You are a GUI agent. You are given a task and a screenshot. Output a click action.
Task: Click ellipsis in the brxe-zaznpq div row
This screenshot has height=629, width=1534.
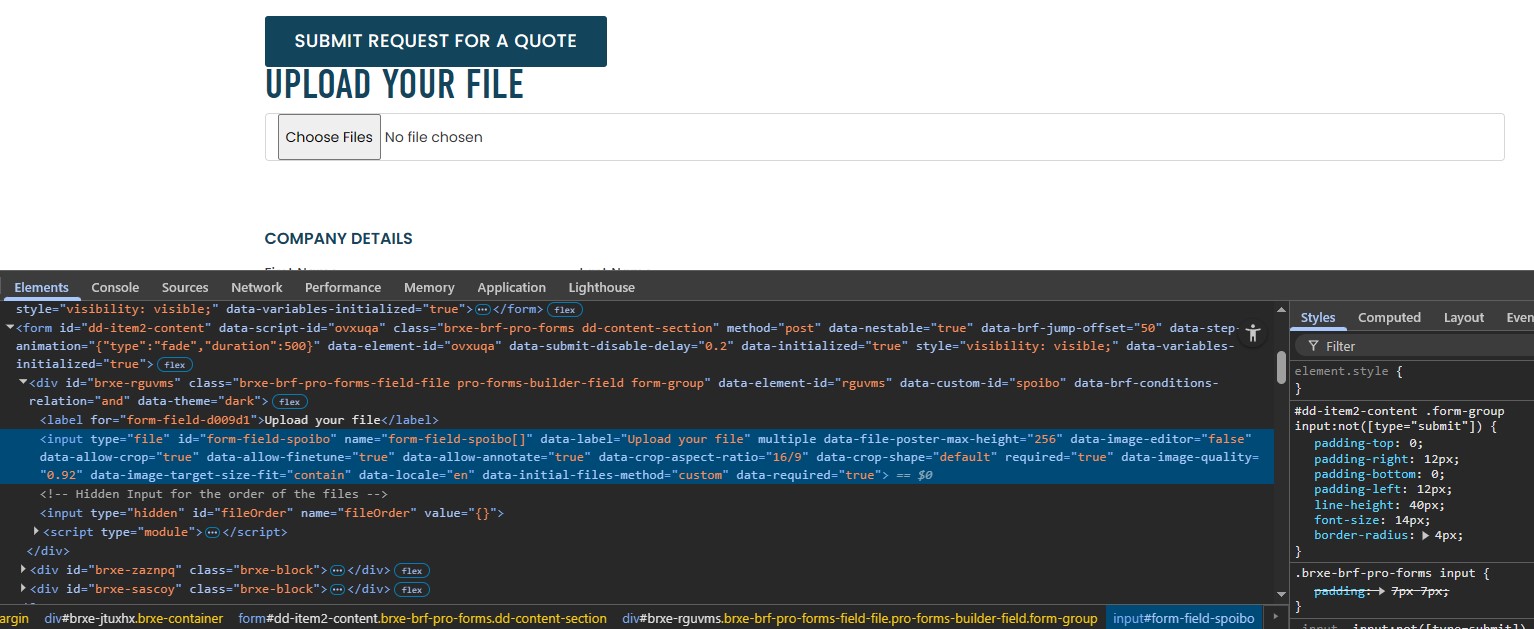click(x=337, y=571)
